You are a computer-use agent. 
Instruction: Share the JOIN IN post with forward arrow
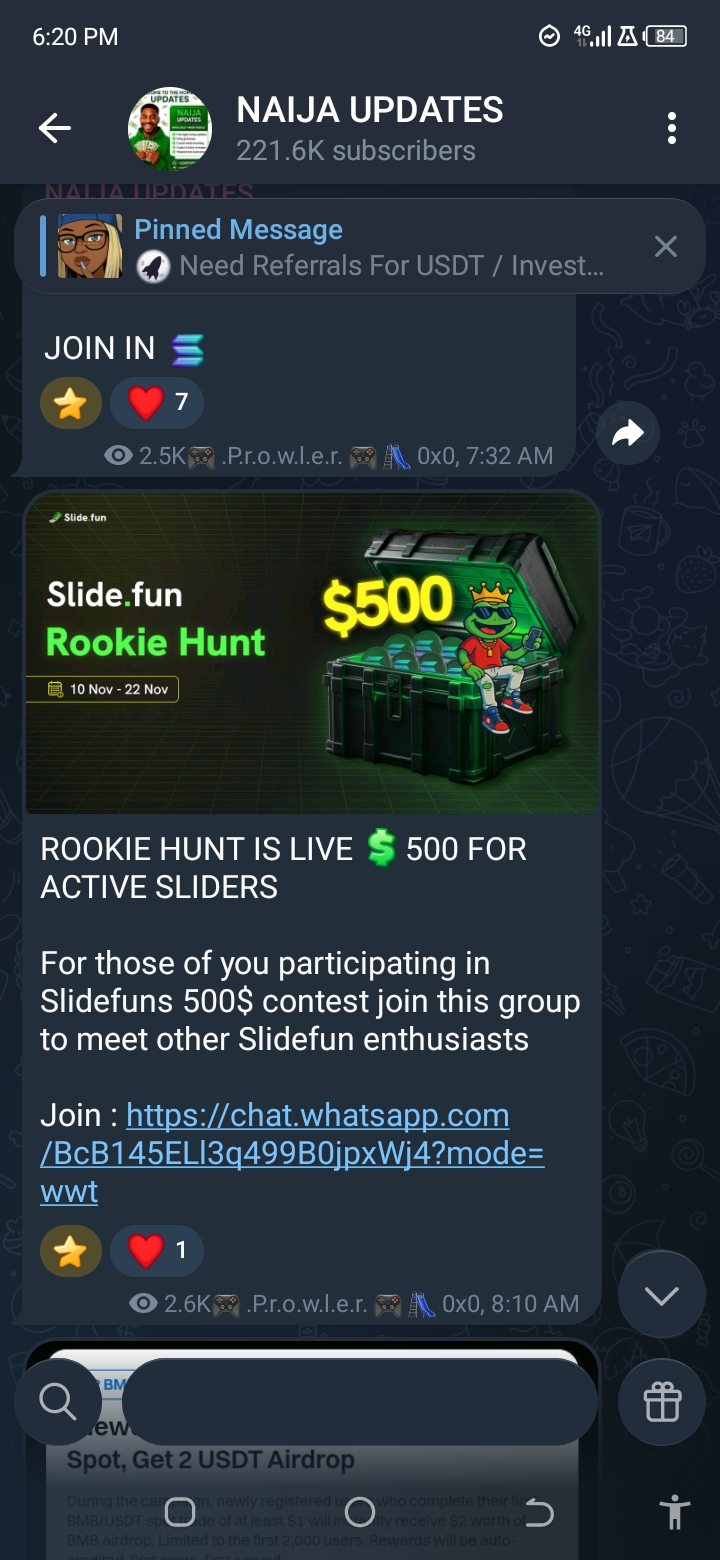[x=628, y=433]
